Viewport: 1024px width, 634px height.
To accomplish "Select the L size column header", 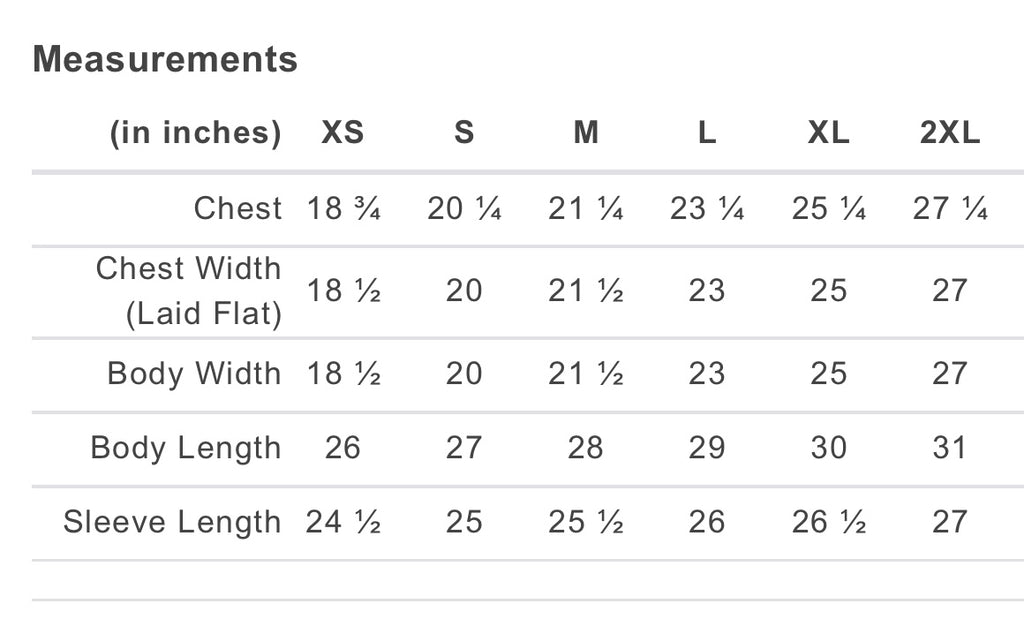I will (x=707, y=133).
